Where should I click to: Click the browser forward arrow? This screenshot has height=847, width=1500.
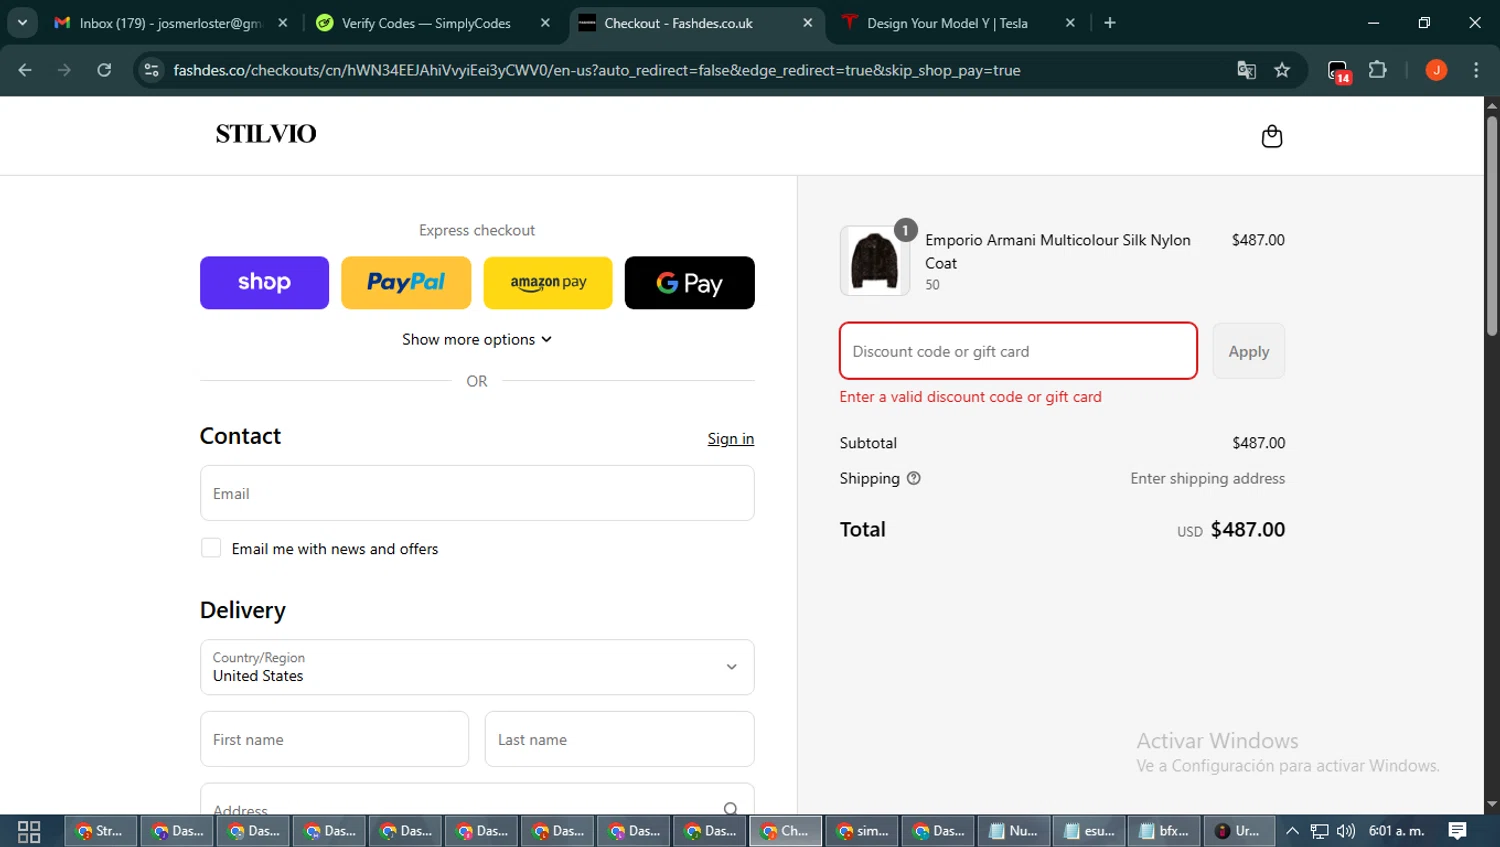[64, 70]
